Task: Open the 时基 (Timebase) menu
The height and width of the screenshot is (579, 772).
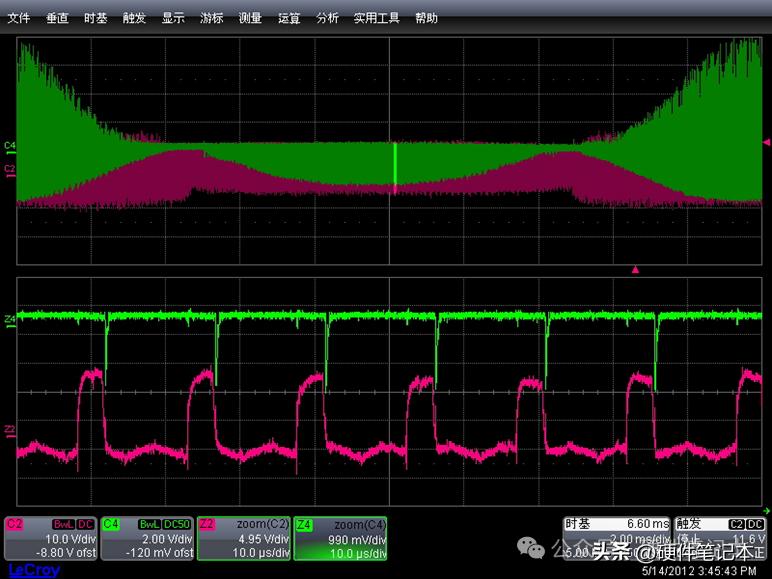Action: coord(96,18)
